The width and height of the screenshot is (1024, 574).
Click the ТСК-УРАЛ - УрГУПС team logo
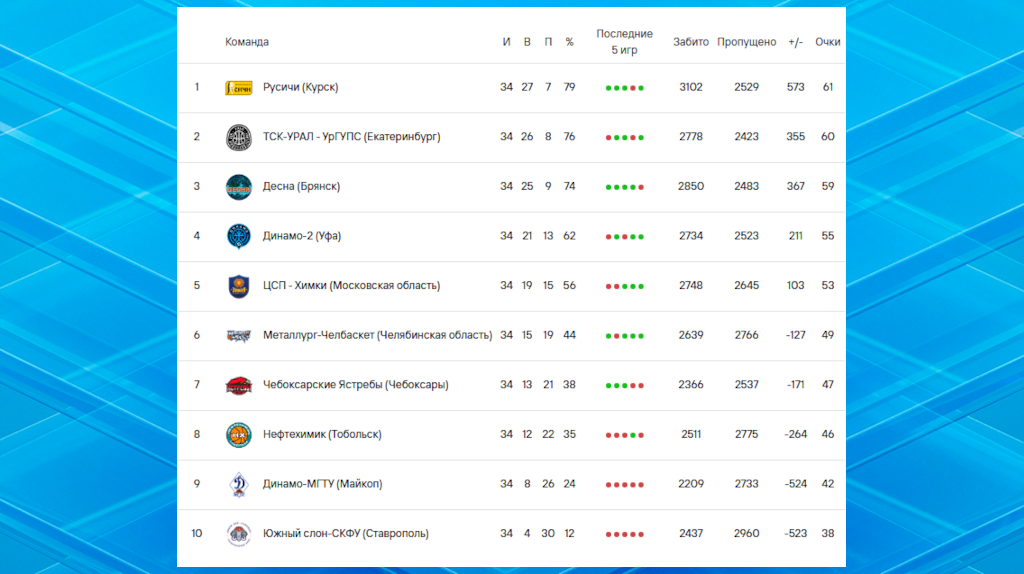(x=238, y=137)
